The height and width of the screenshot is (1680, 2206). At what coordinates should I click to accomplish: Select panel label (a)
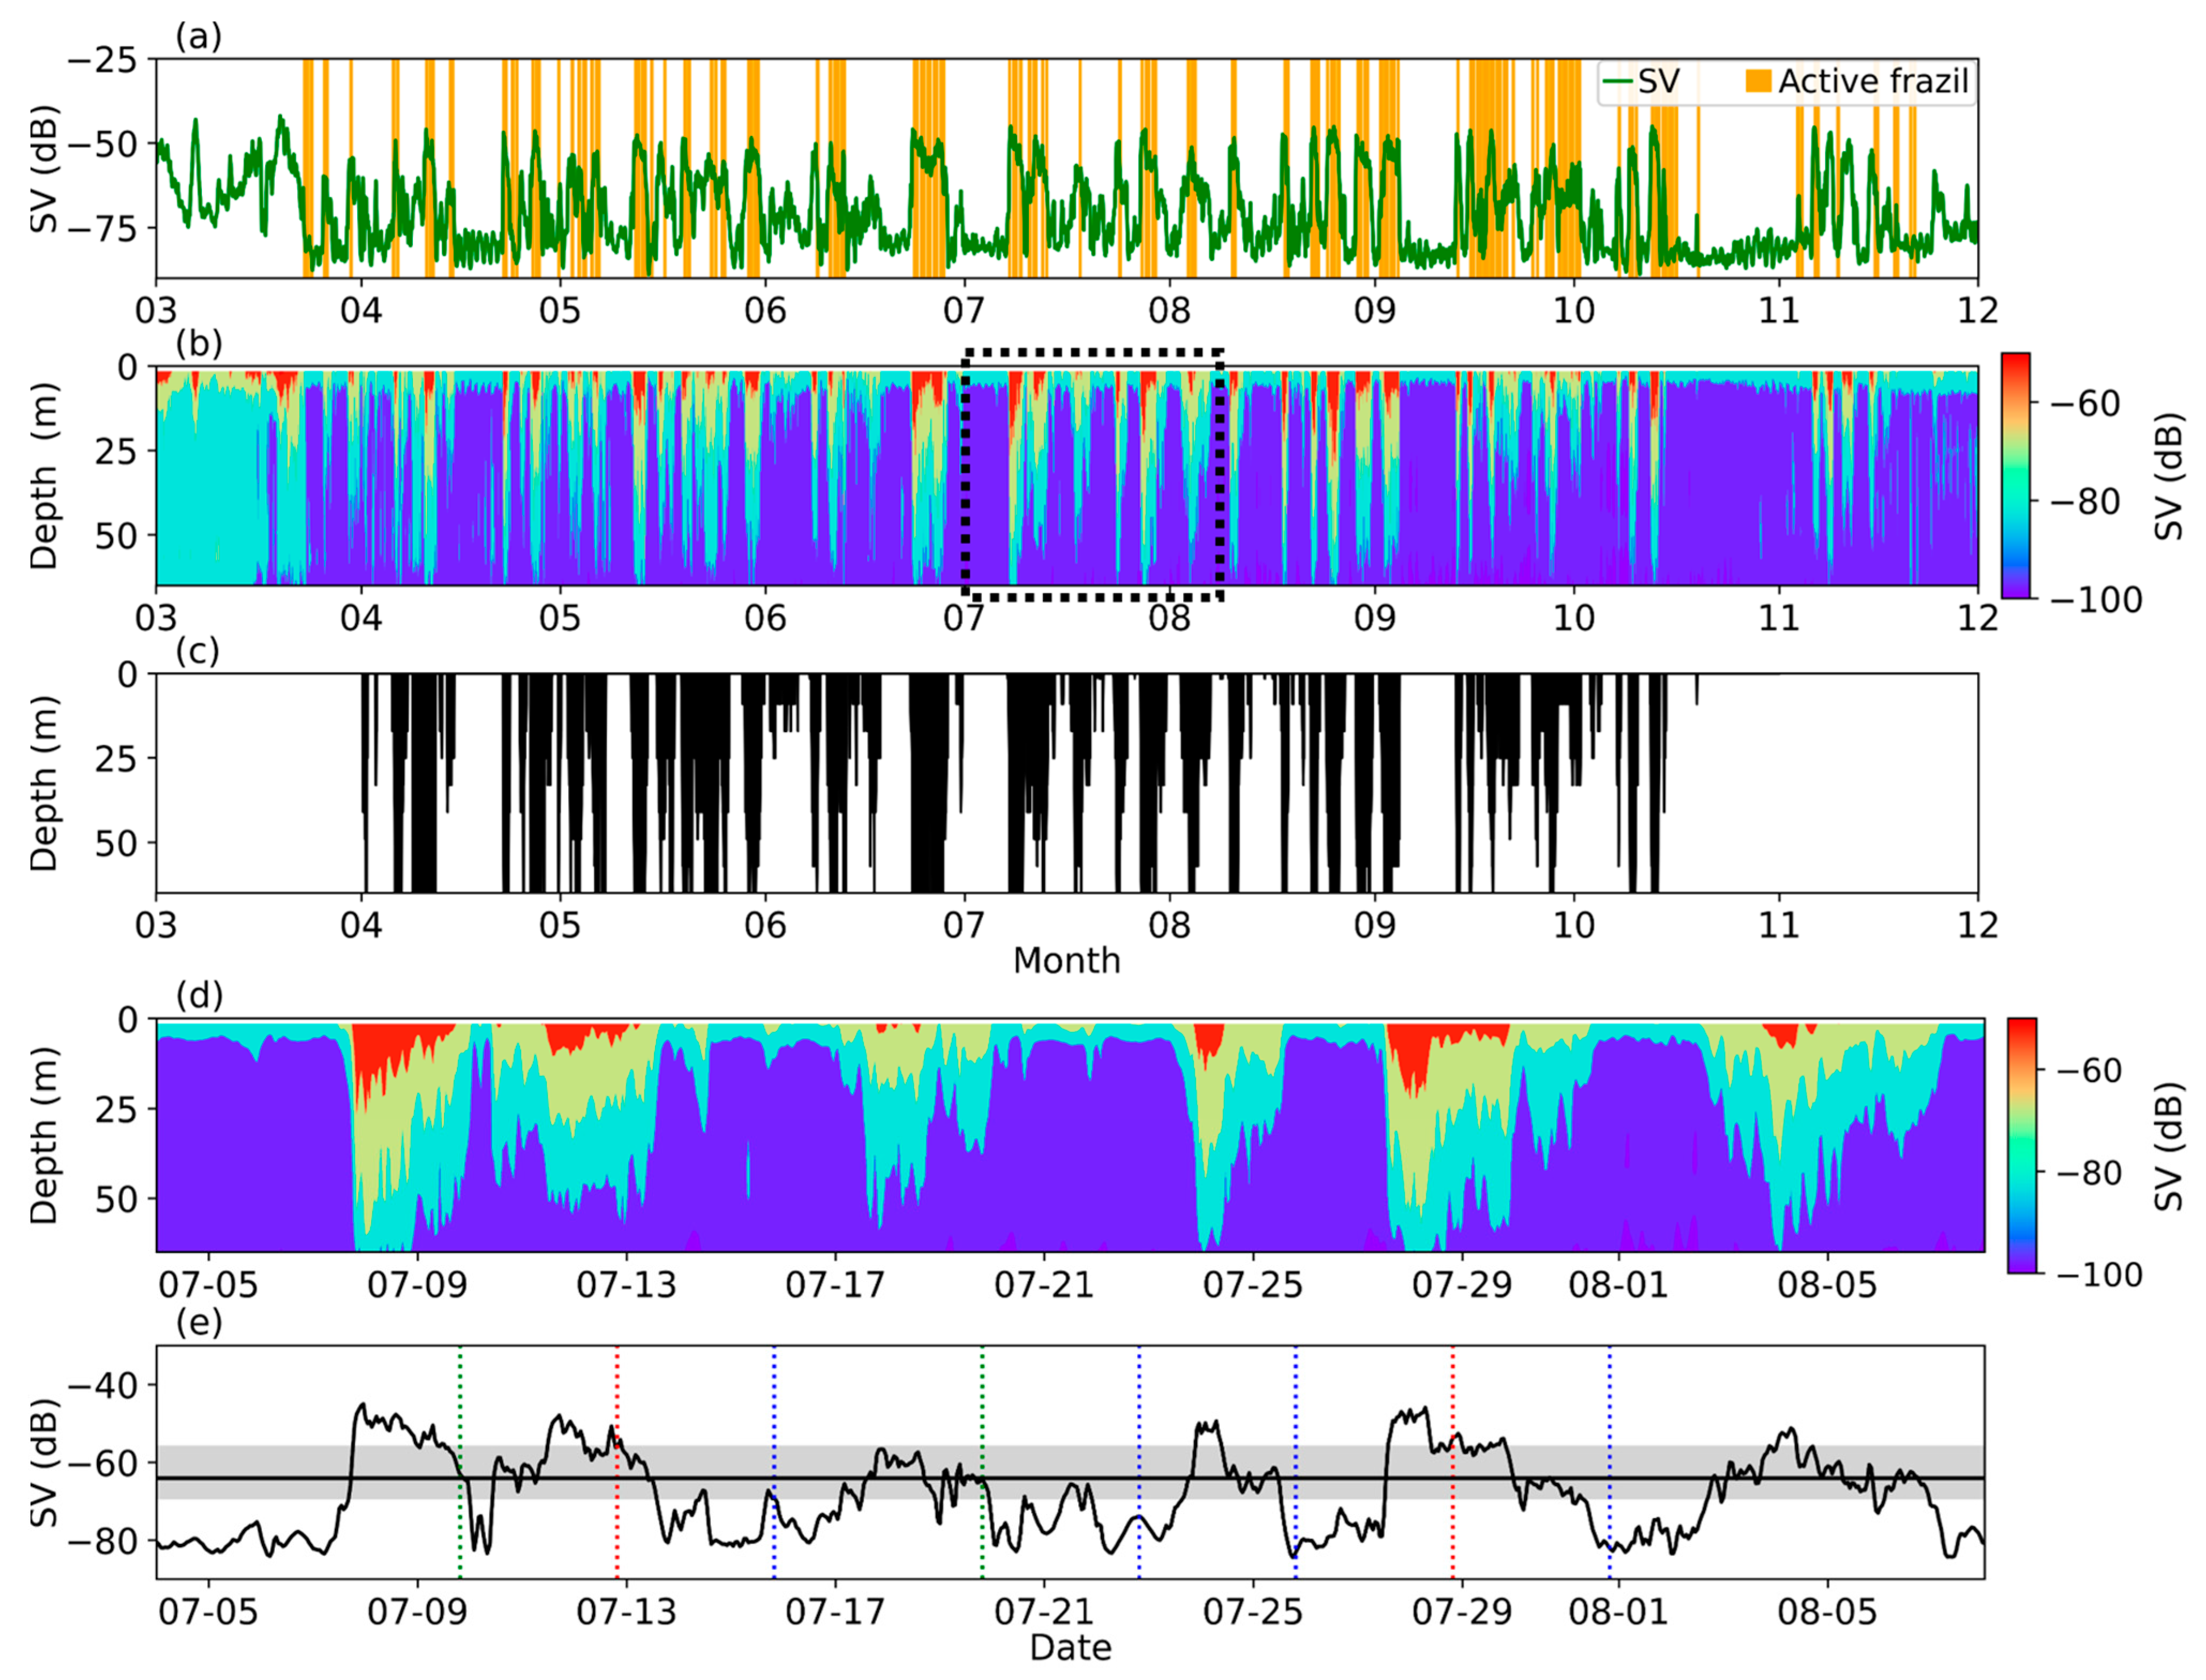tap(200, 36)
